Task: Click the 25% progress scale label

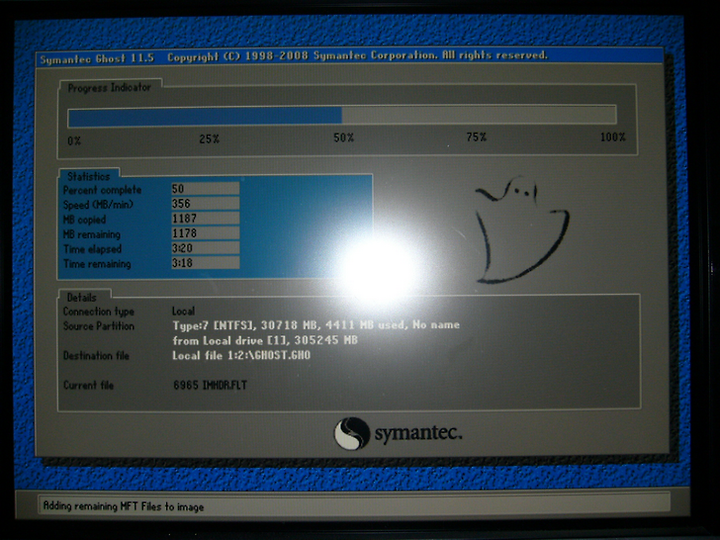Action: 209,139
